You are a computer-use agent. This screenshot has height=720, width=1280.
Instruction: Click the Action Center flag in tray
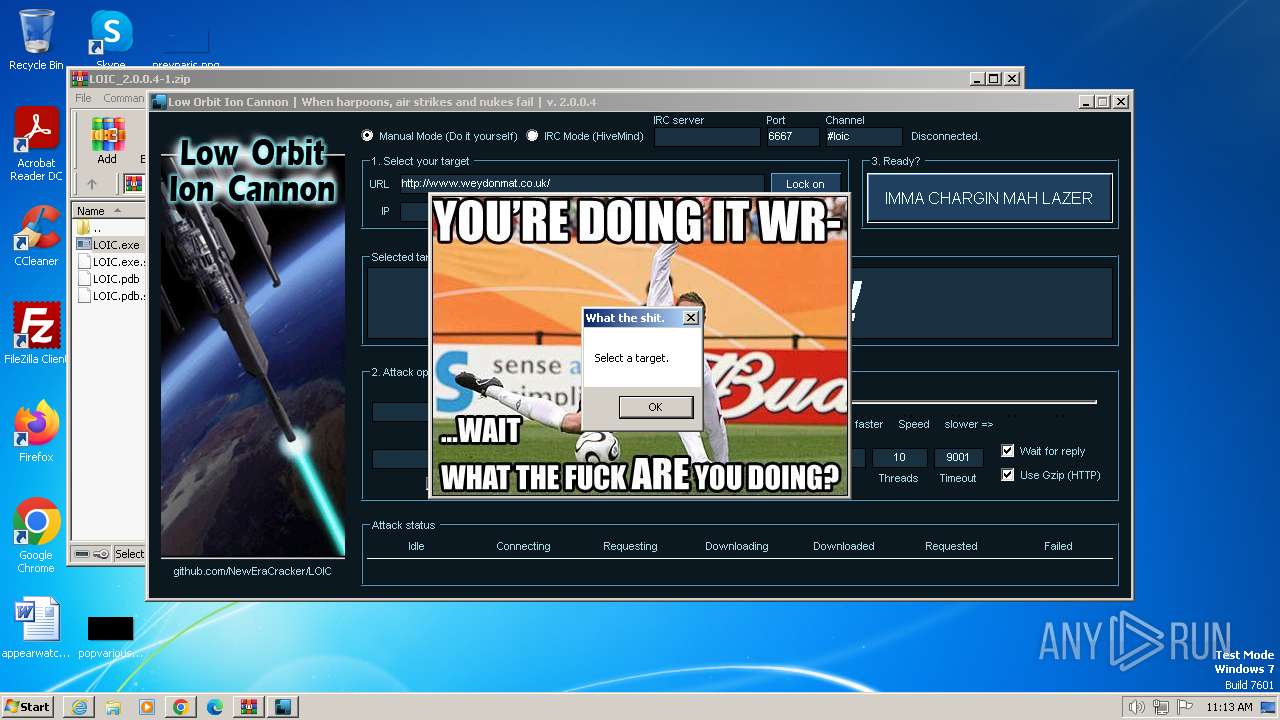pos(1184,707)
